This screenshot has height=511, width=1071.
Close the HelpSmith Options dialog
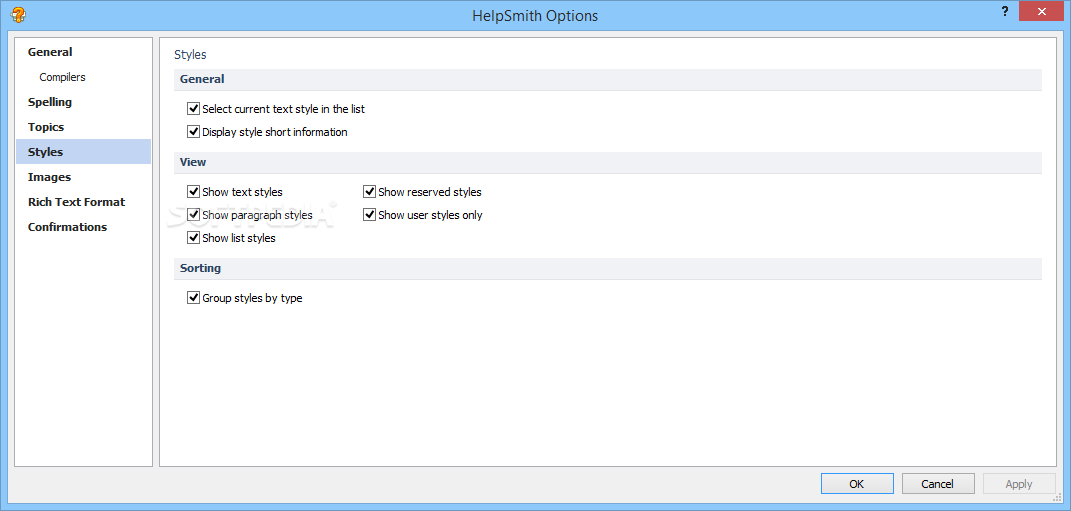click(1041, 12)
